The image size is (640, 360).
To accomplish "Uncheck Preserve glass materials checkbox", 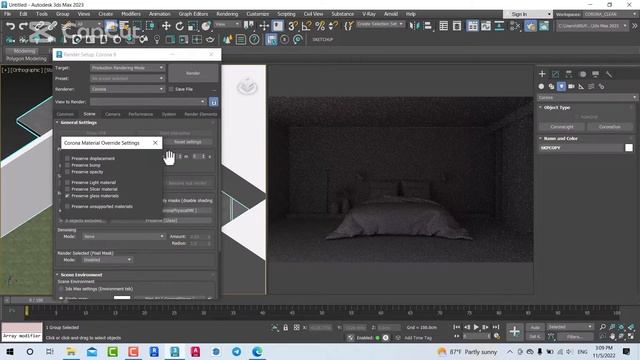I will tap(68, 196).
